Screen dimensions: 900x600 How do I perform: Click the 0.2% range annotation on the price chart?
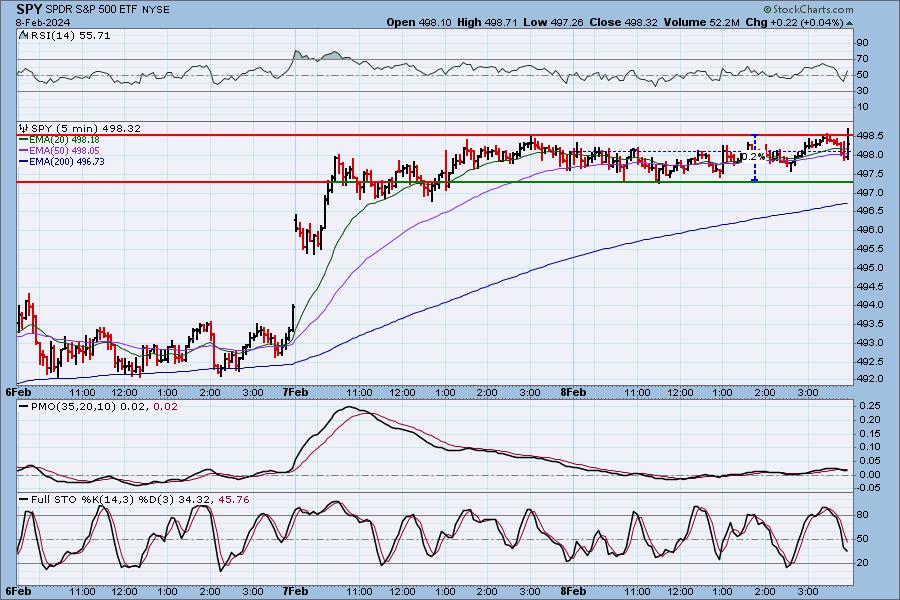coord(753,157)
